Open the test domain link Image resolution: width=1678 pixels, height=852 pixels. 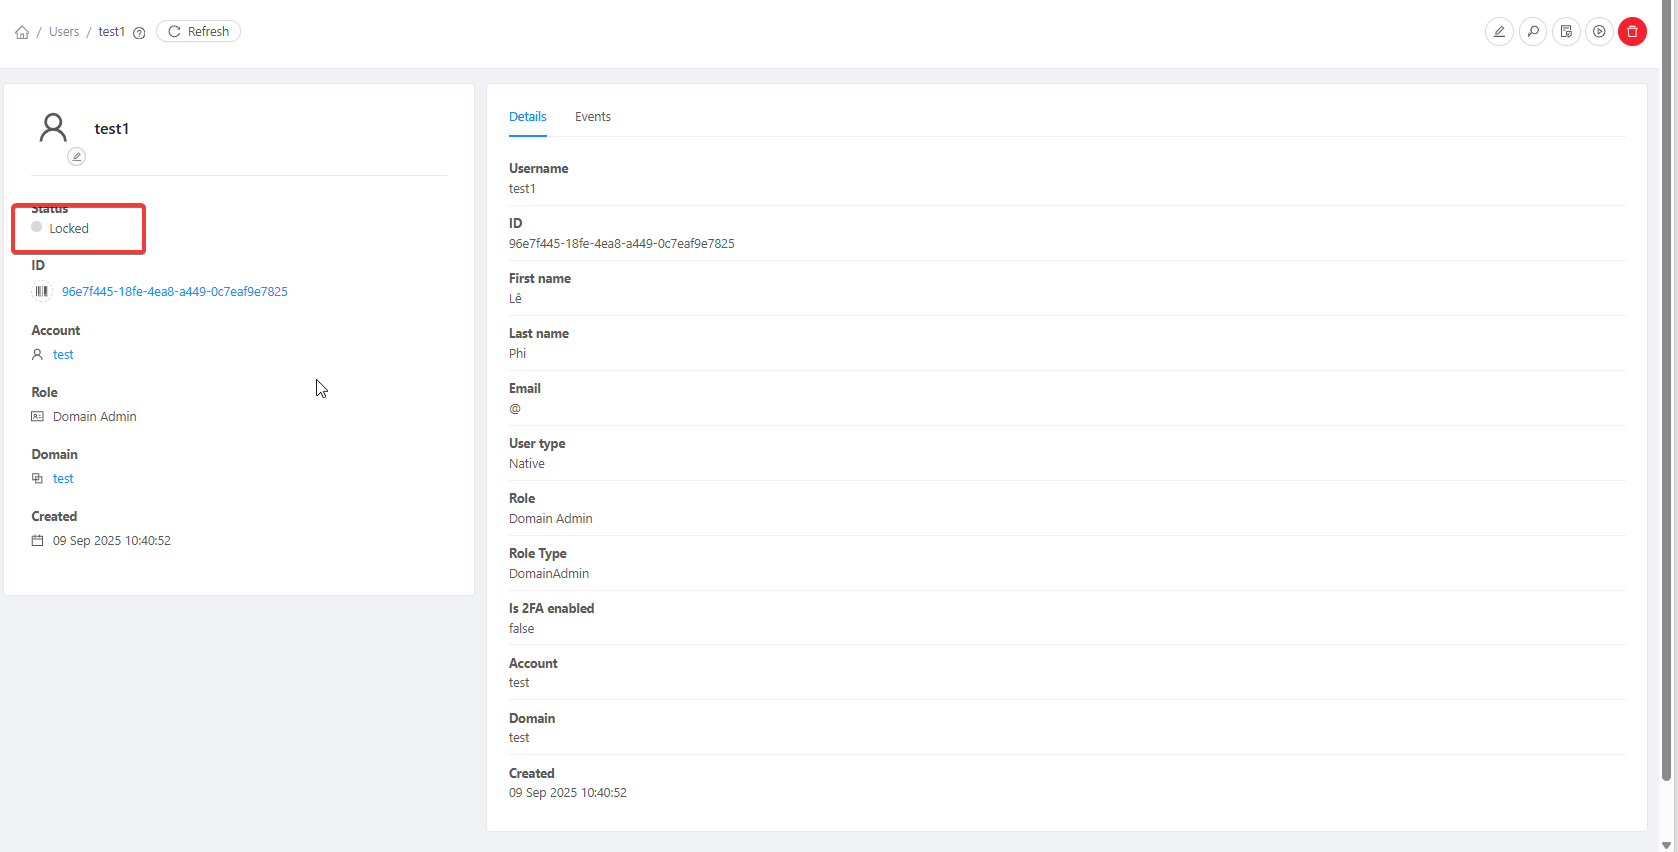pyautogui.click(x=63, y=479)
